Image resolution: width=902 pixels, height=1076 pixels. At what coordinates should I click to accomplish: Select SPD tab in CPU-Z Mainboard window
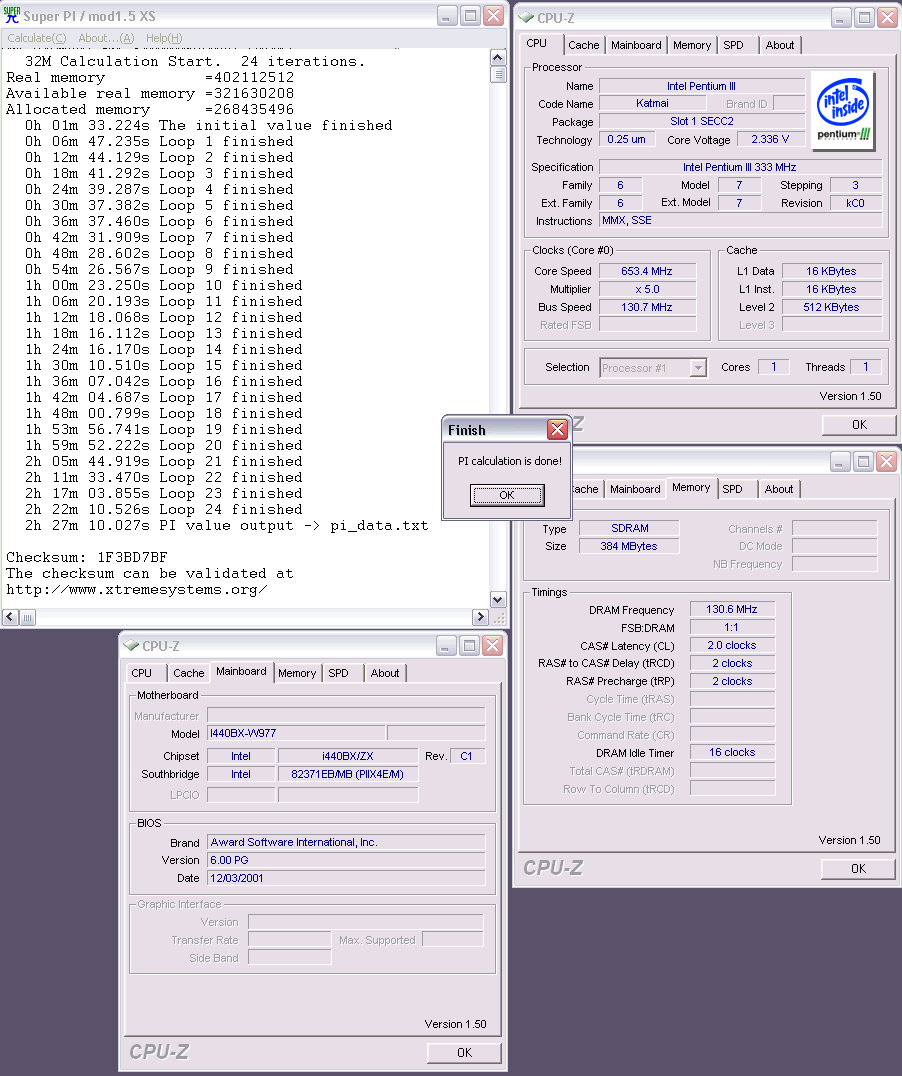click(x=338, y=673)
